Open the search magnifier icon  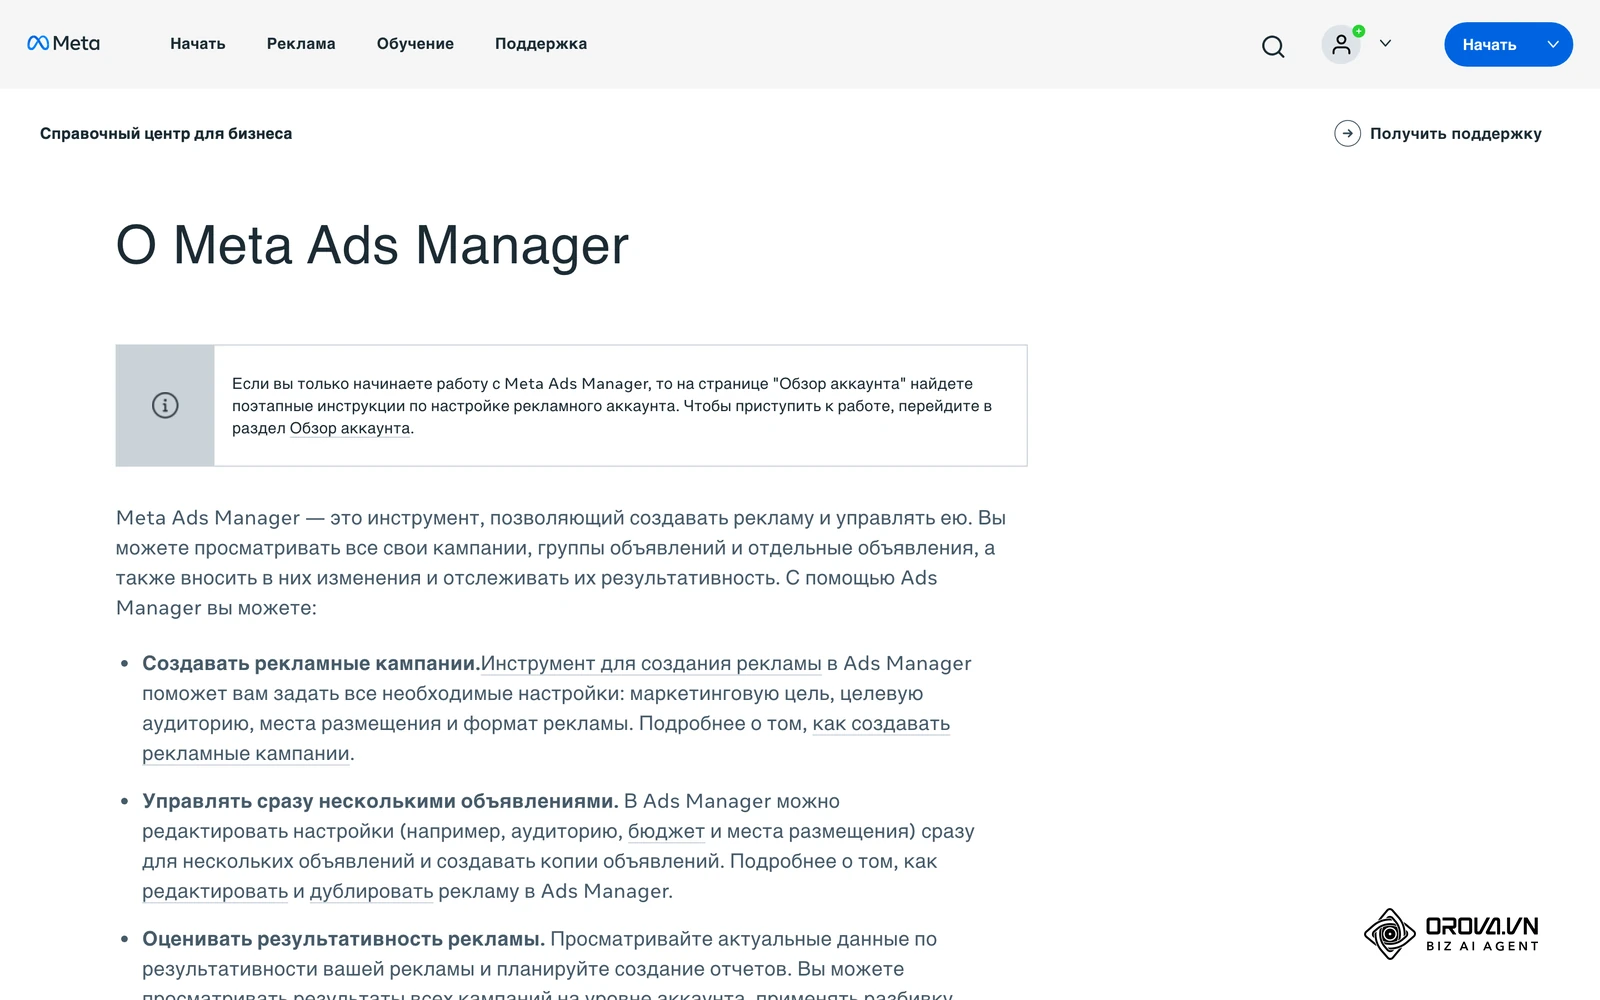(1272, 46)
